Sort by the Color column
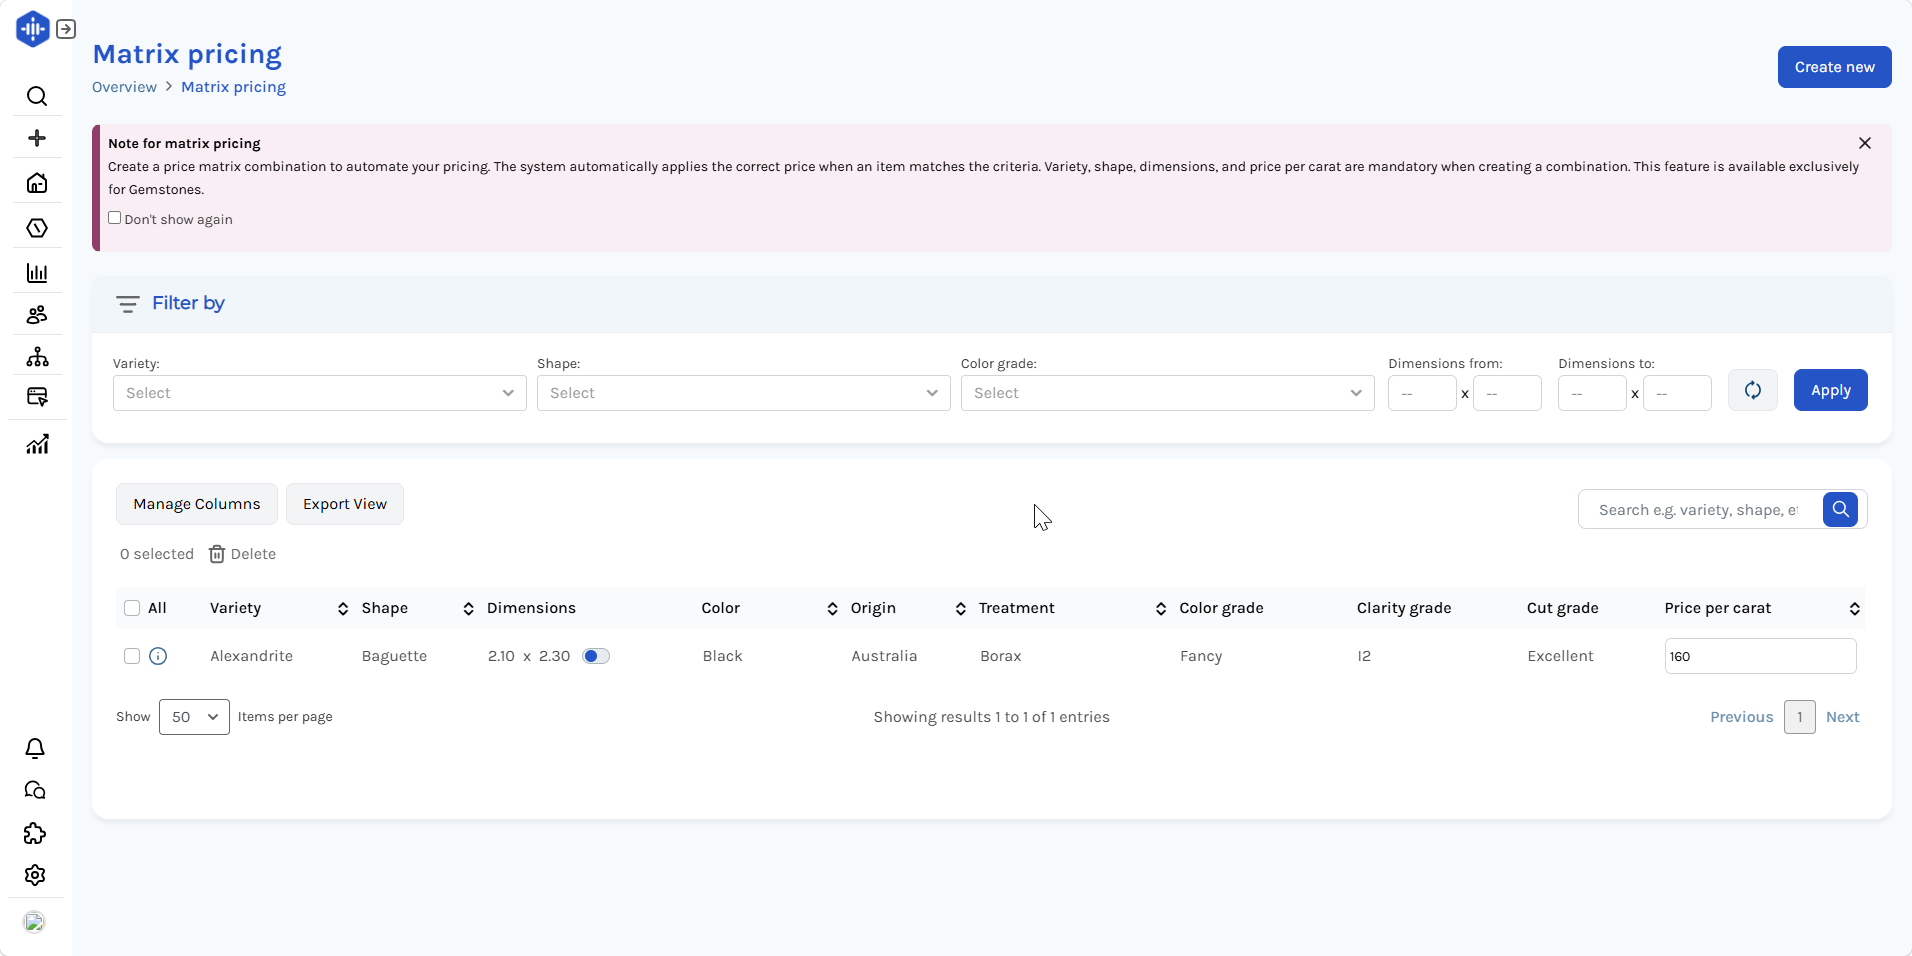This screenshot has height=956, width=1912. [832, 609]
